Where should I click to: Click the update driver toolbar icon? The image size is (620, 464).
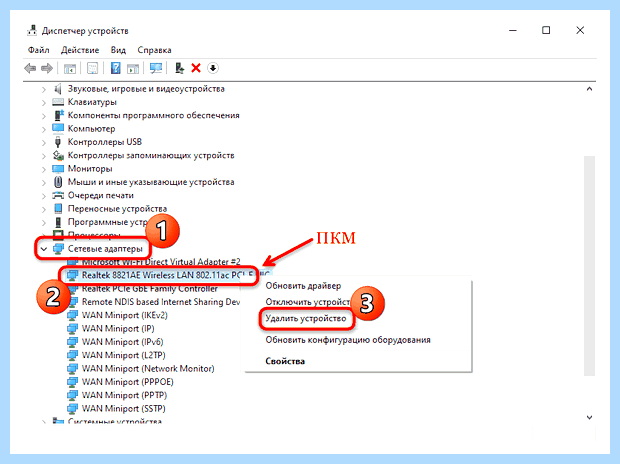coord(179,68)
